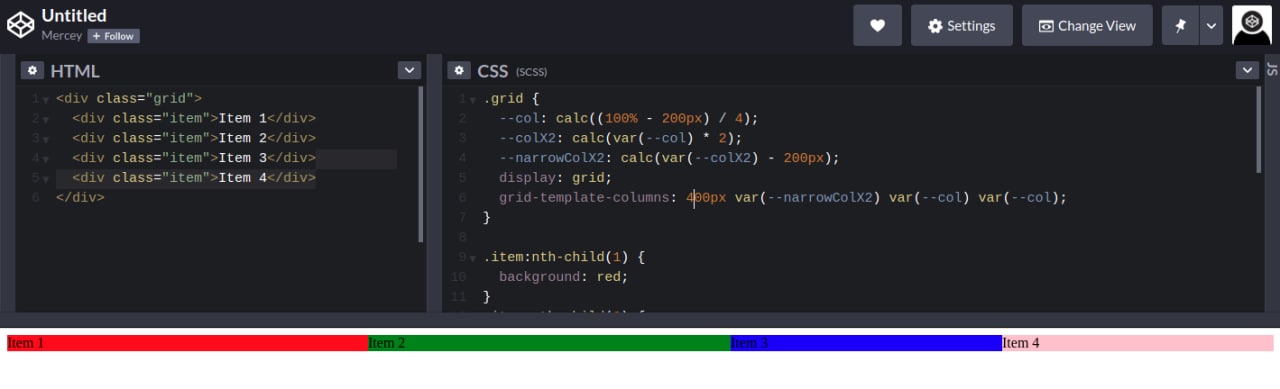Open the user avatar menu
Viewport: 1280px width, 389px height.
coord(1252,25)
